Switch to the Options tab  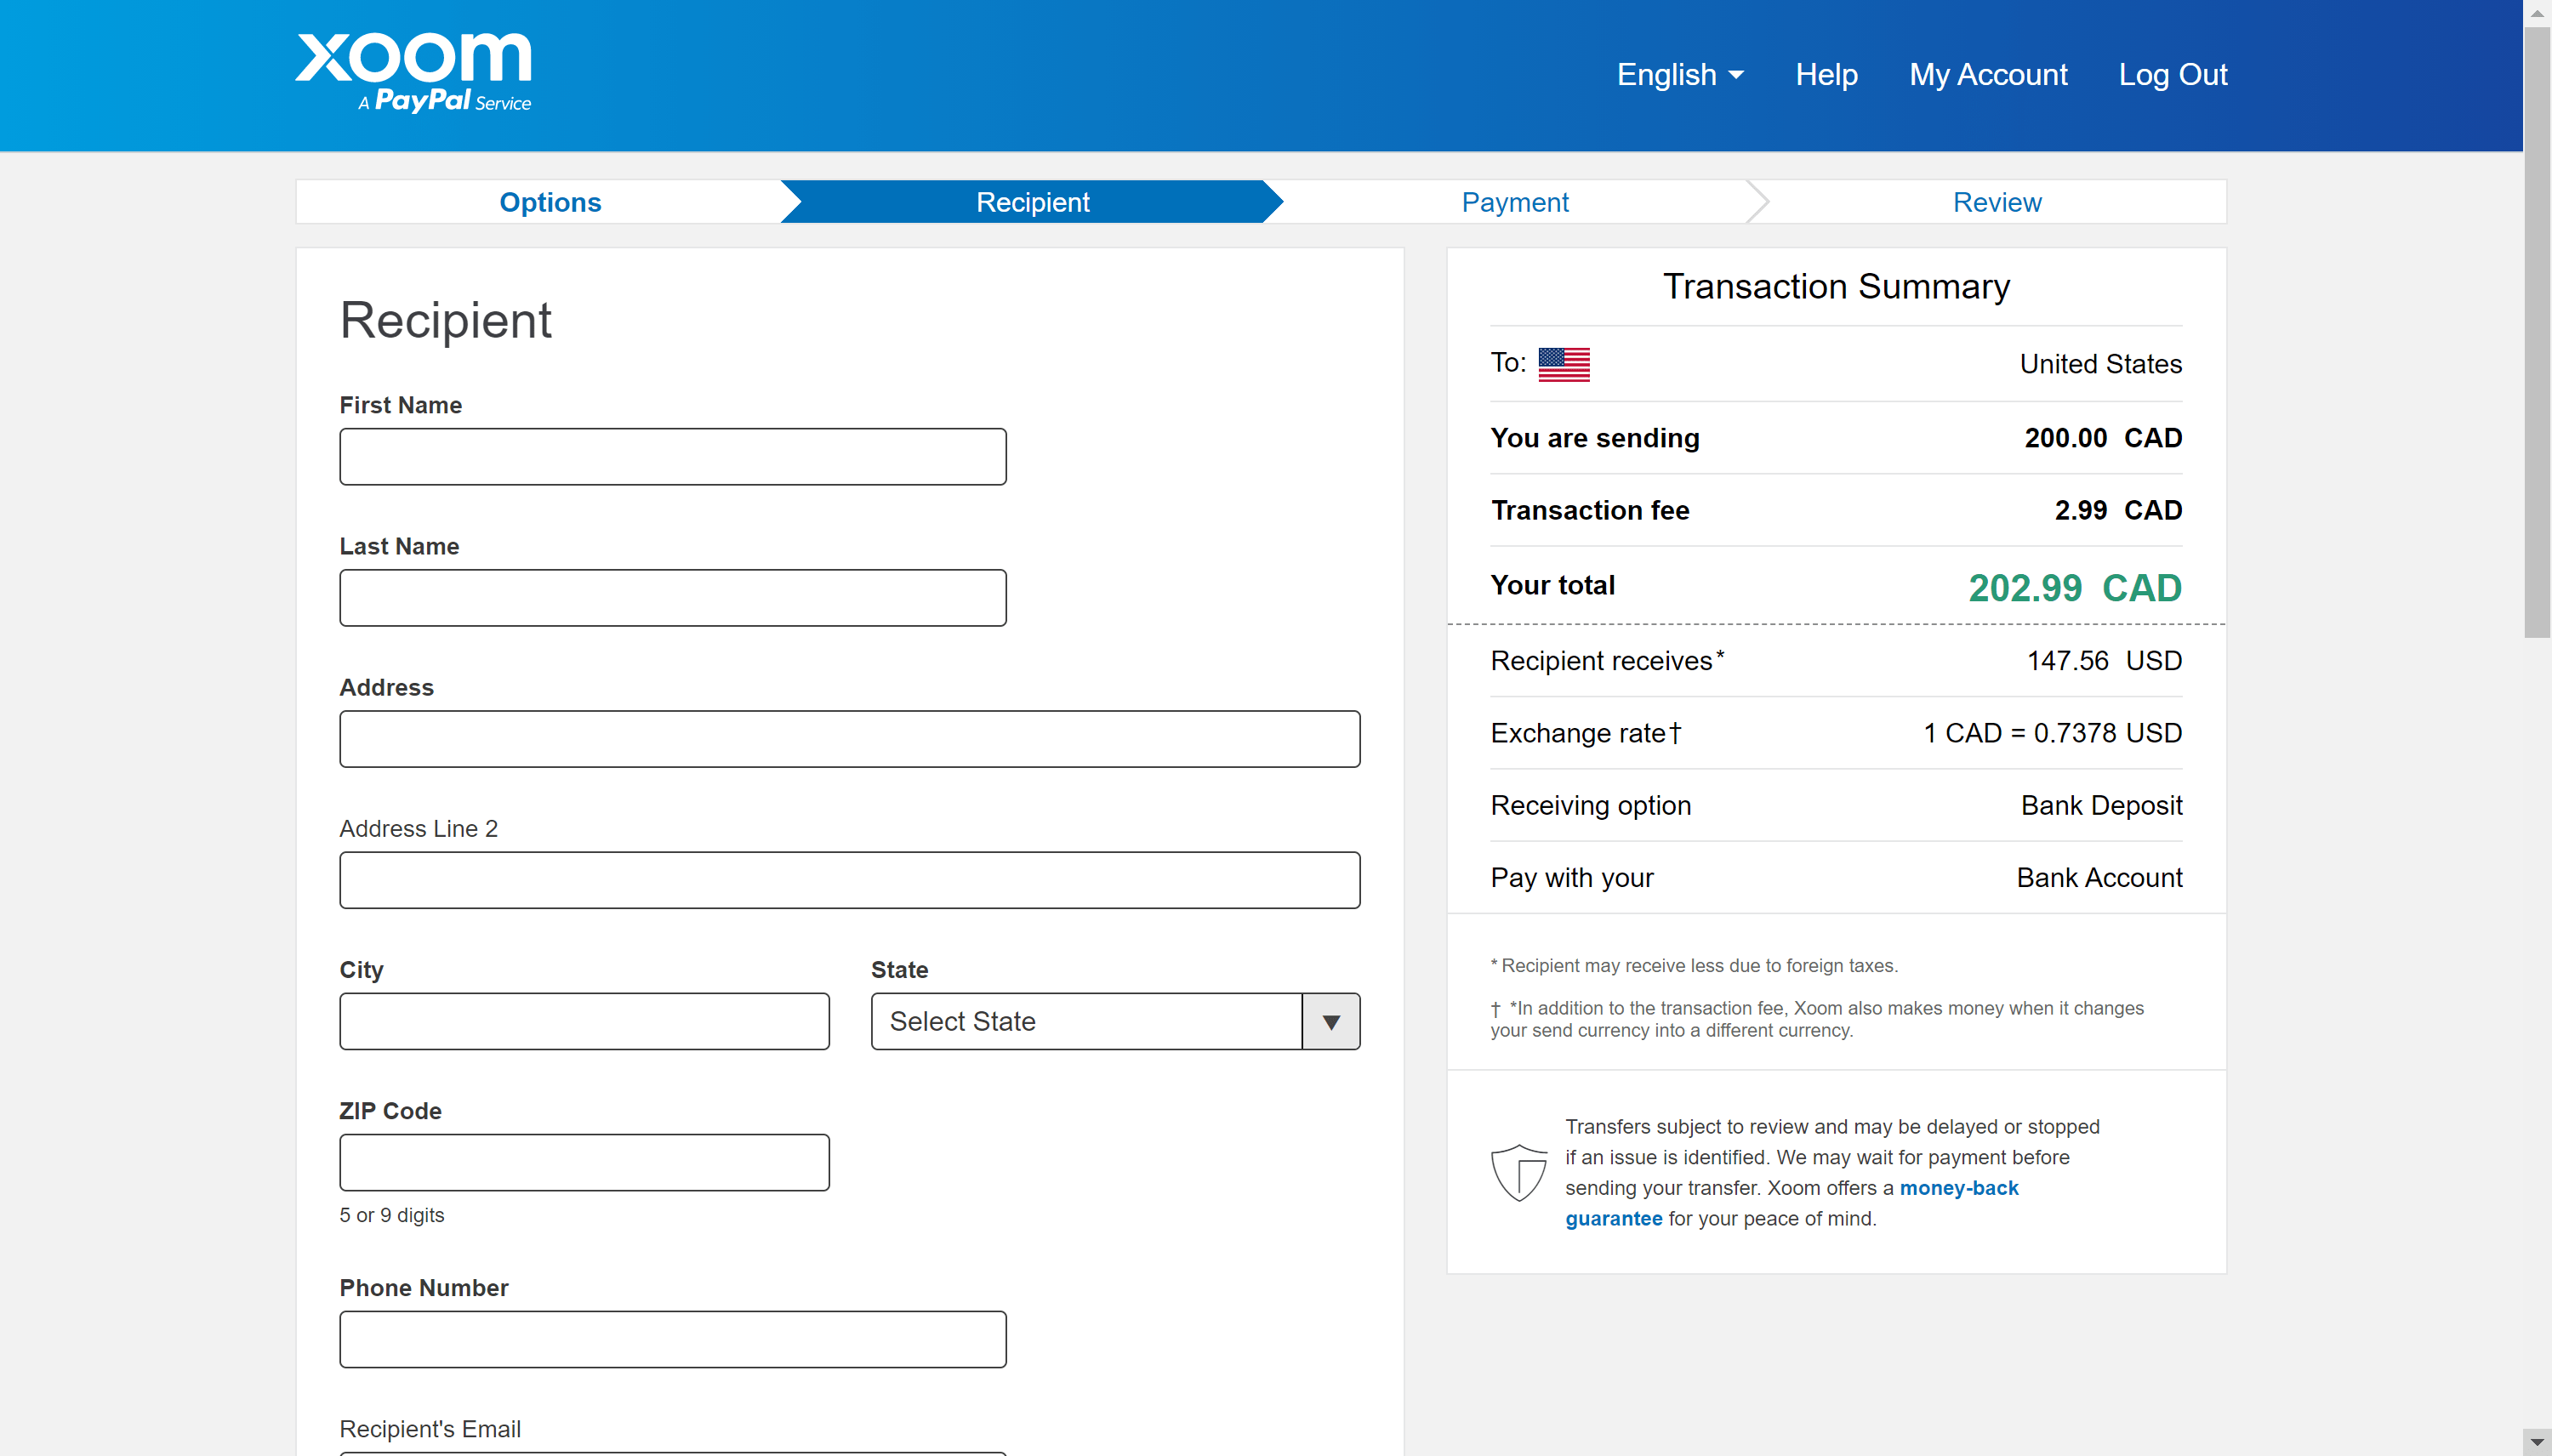pos(549,201)
